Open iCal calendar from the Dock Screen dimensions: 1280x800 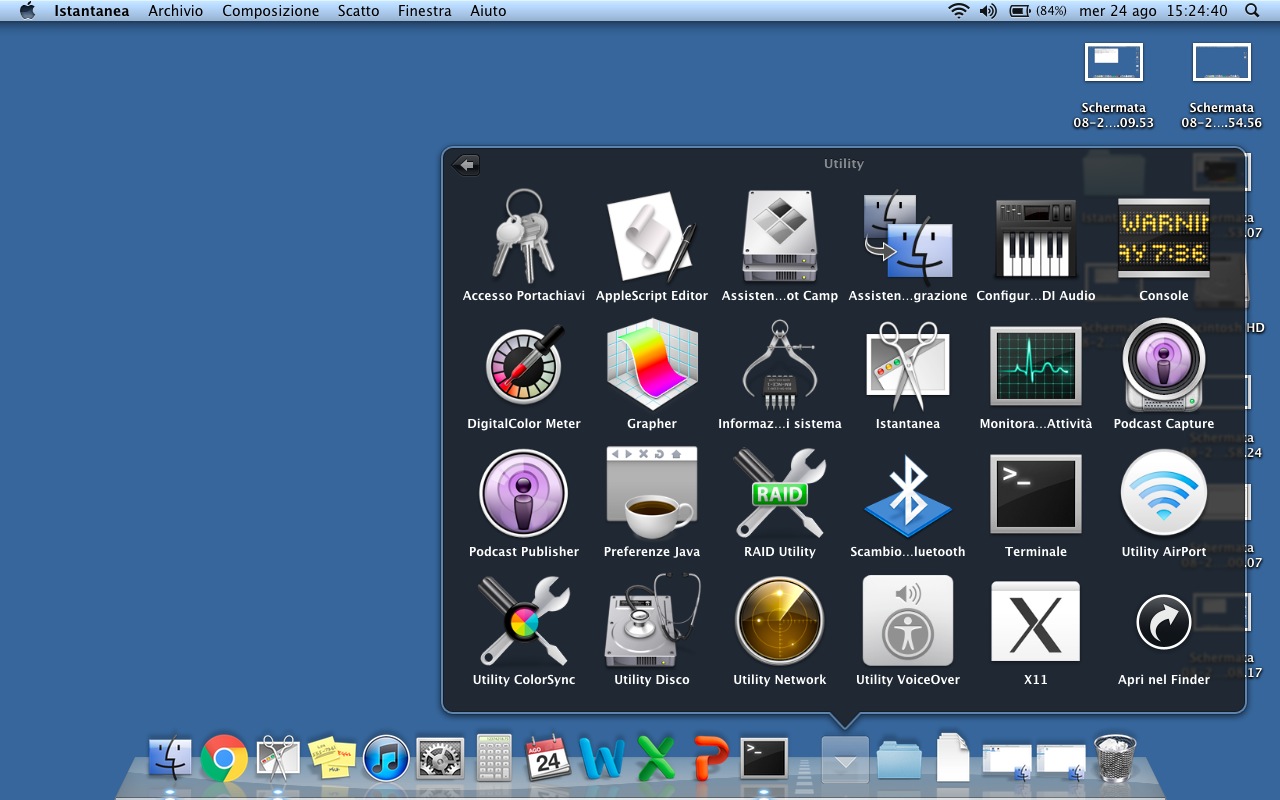pyautogui.click(x=548, y=759)
